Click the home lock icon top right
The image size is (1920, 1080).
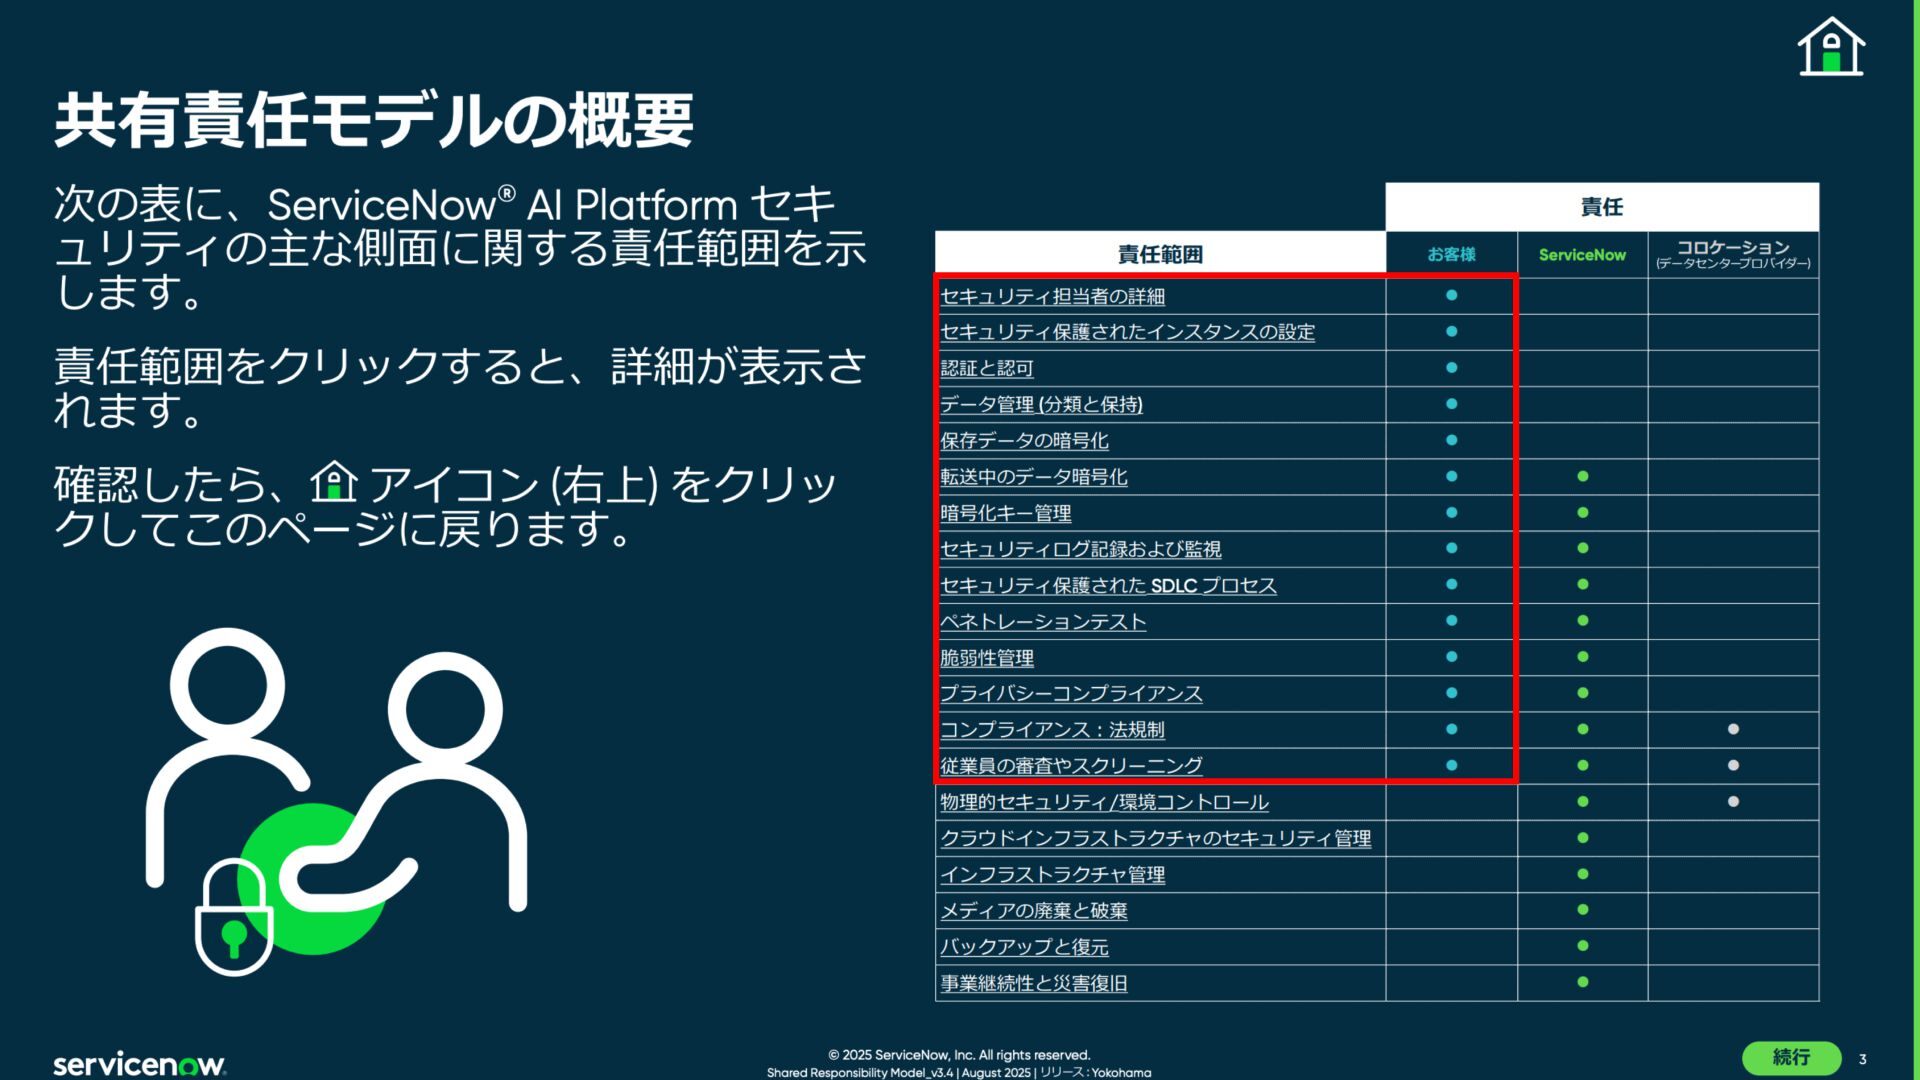coord(1831,46)
